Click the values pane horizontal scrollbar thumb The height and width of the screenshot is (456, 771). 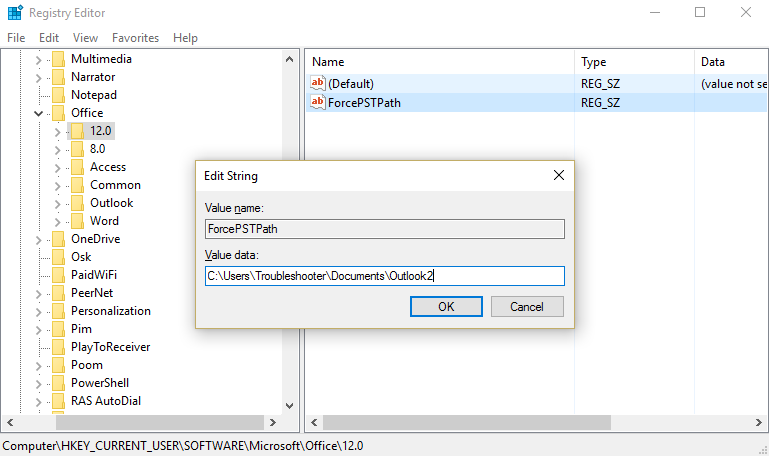click(467, 423)
